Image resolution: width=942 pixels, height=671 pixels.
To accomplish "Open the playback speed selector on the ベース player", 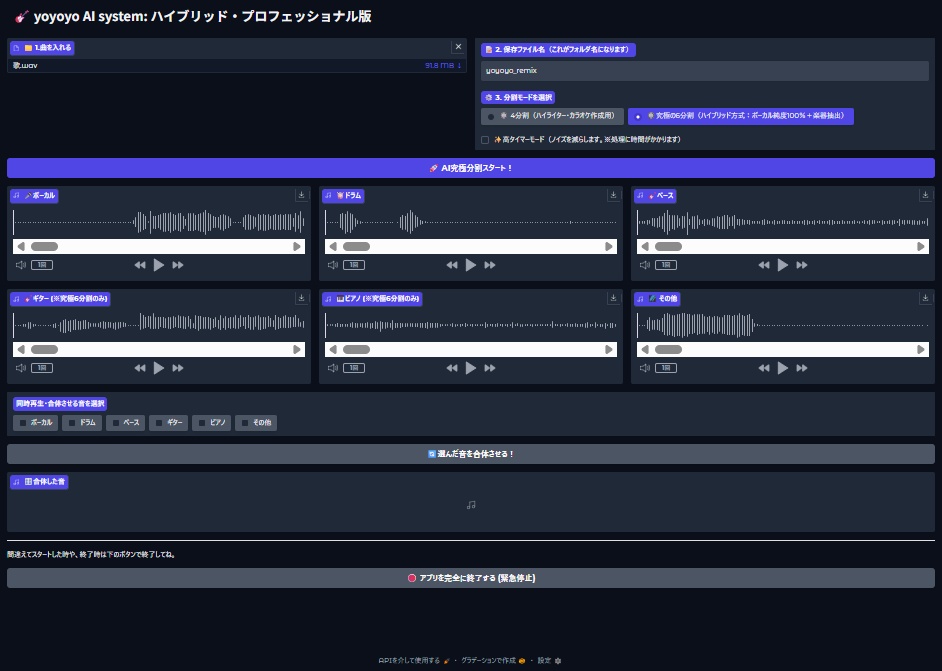I will coord(666,264).
